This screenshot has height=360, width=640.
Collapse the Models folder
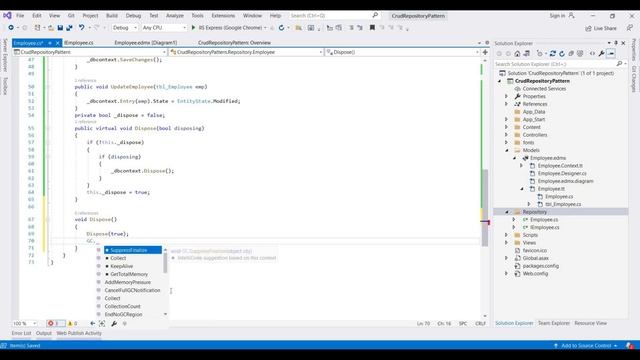[507, 150]
